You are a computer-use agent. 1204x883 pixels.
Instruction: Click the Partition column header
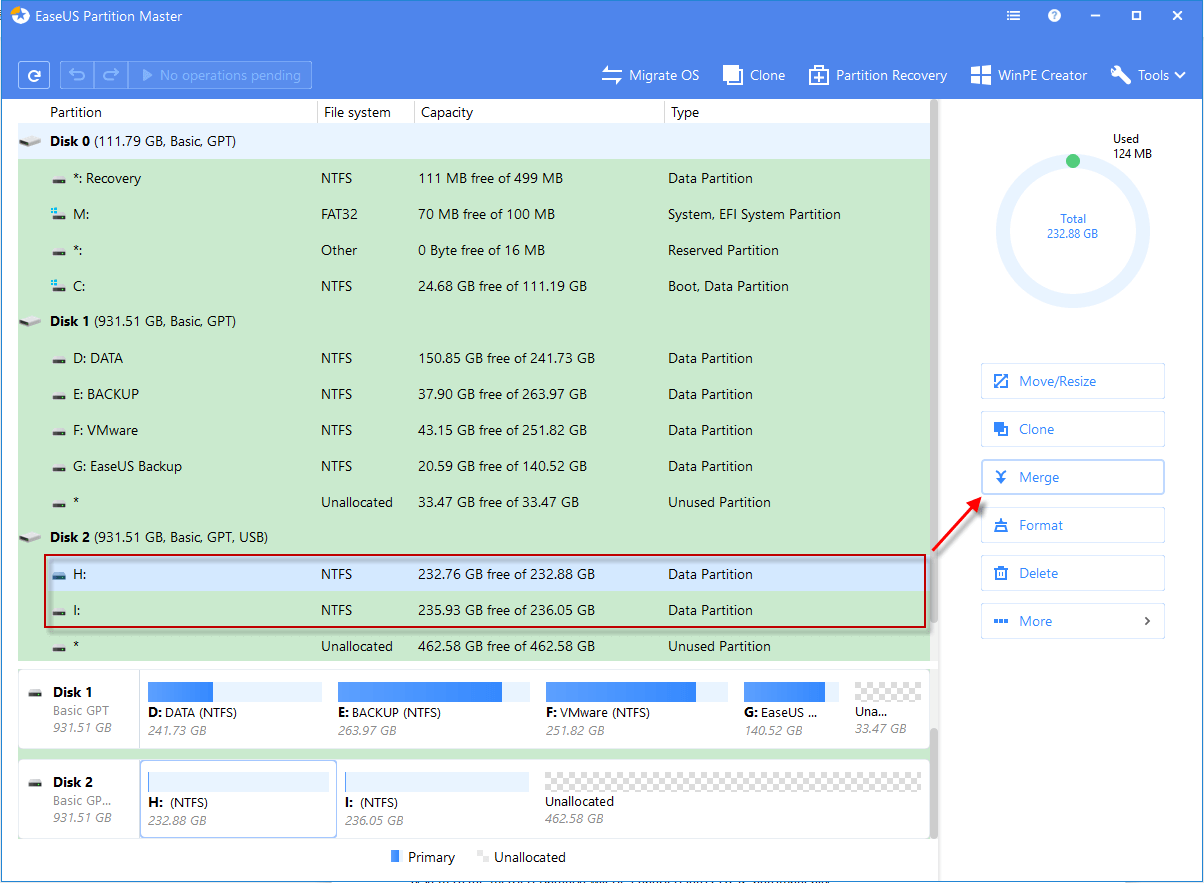pyautogui.click(x=76, y=112)
